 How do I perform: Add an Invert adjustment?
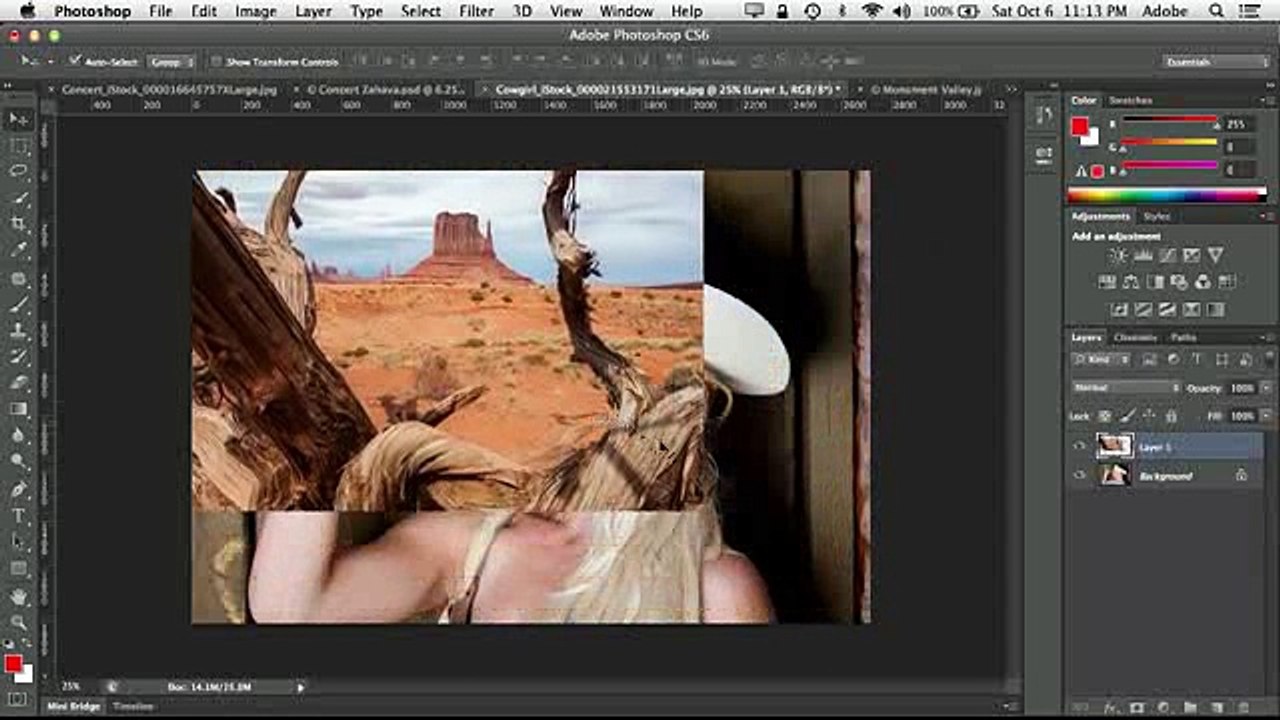tap(1118, 310)
